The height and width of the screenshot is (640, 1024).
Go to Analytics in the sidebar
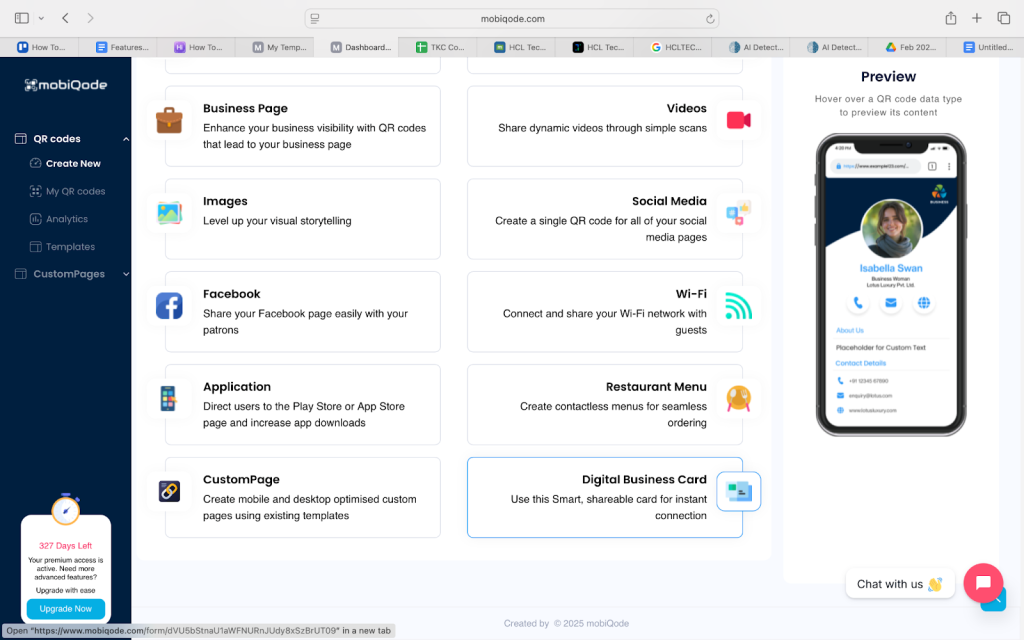(x=66, y=219)
